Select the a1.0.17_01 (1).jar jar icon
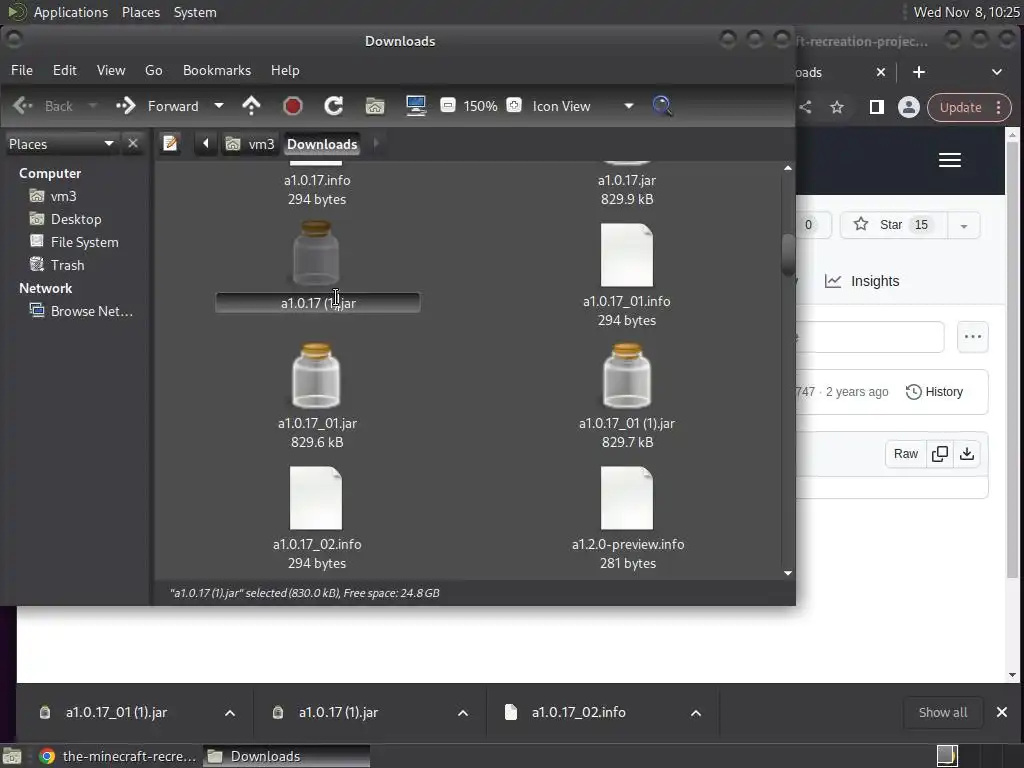1024x768 pixels. (x=627, y=376)
